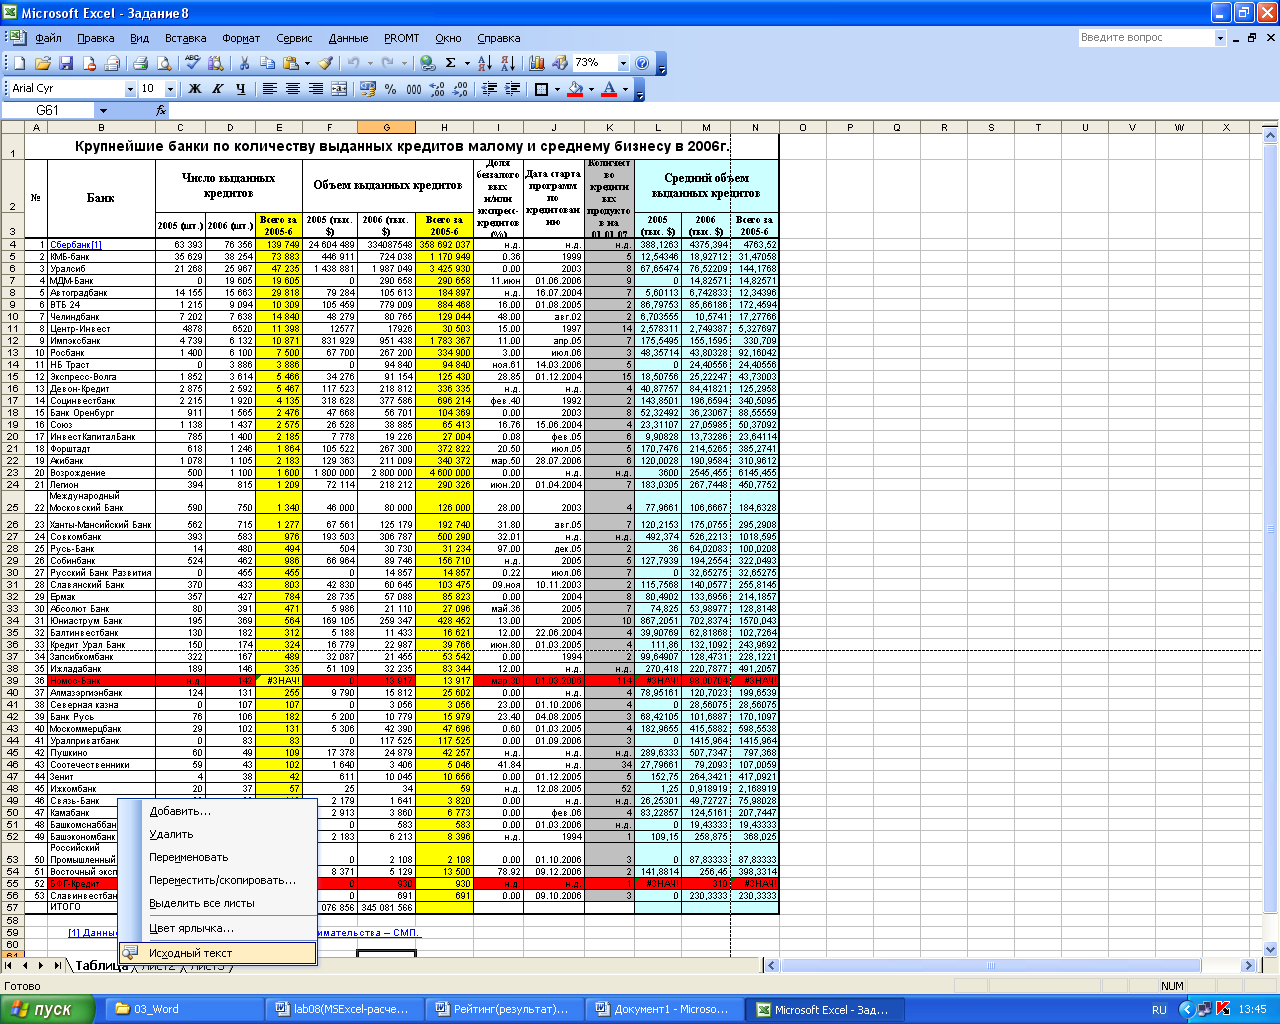Switch to 03_Word taskbar button
This screenshot has height=1024, width=1280.
184,1009
